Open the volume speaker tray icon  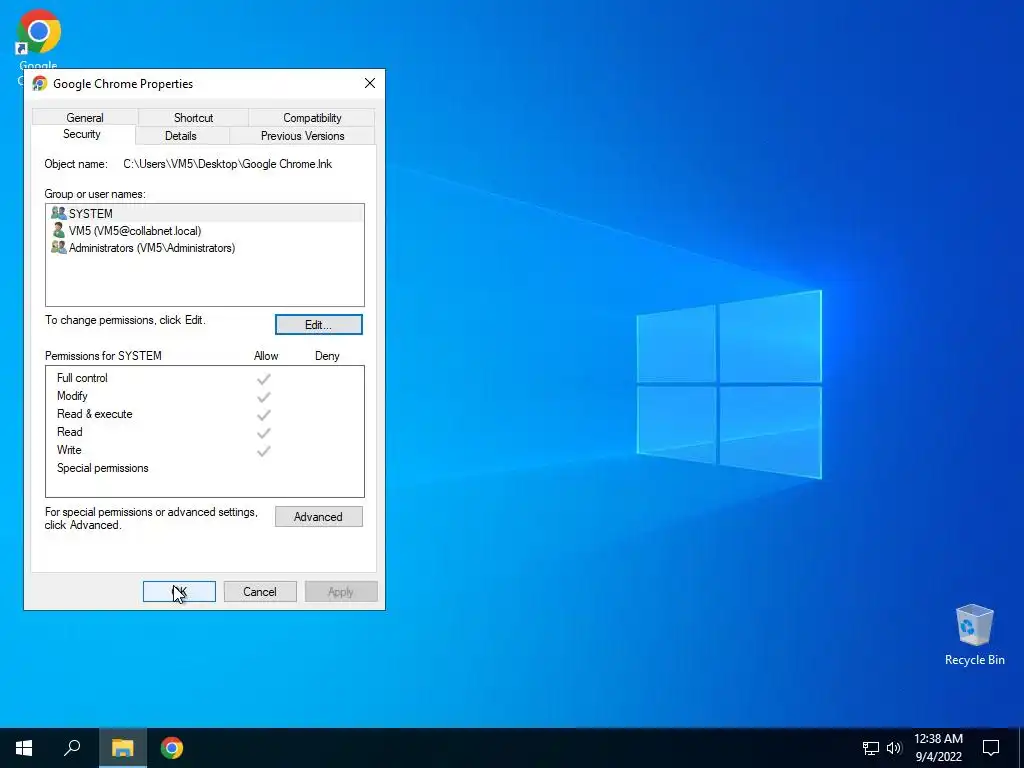(x=894, y=748)
